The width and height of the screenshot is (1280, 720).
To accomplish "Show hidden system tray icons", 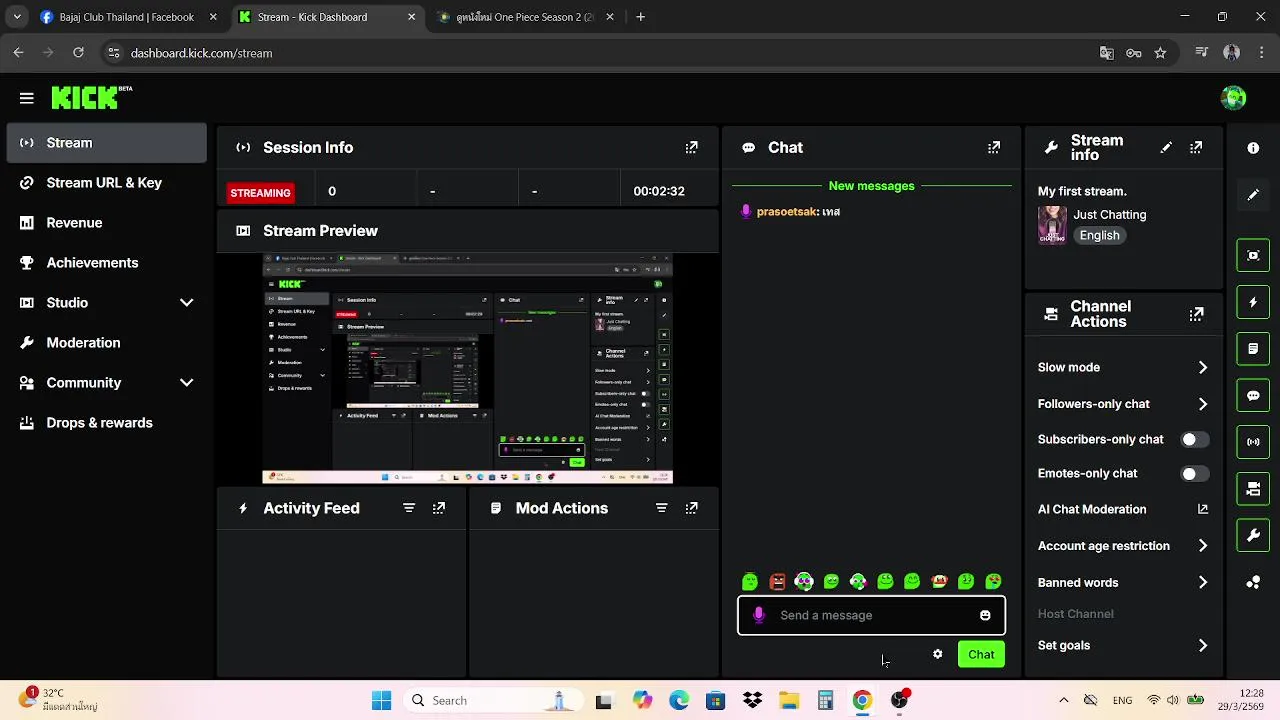I will pos(1063,700).
